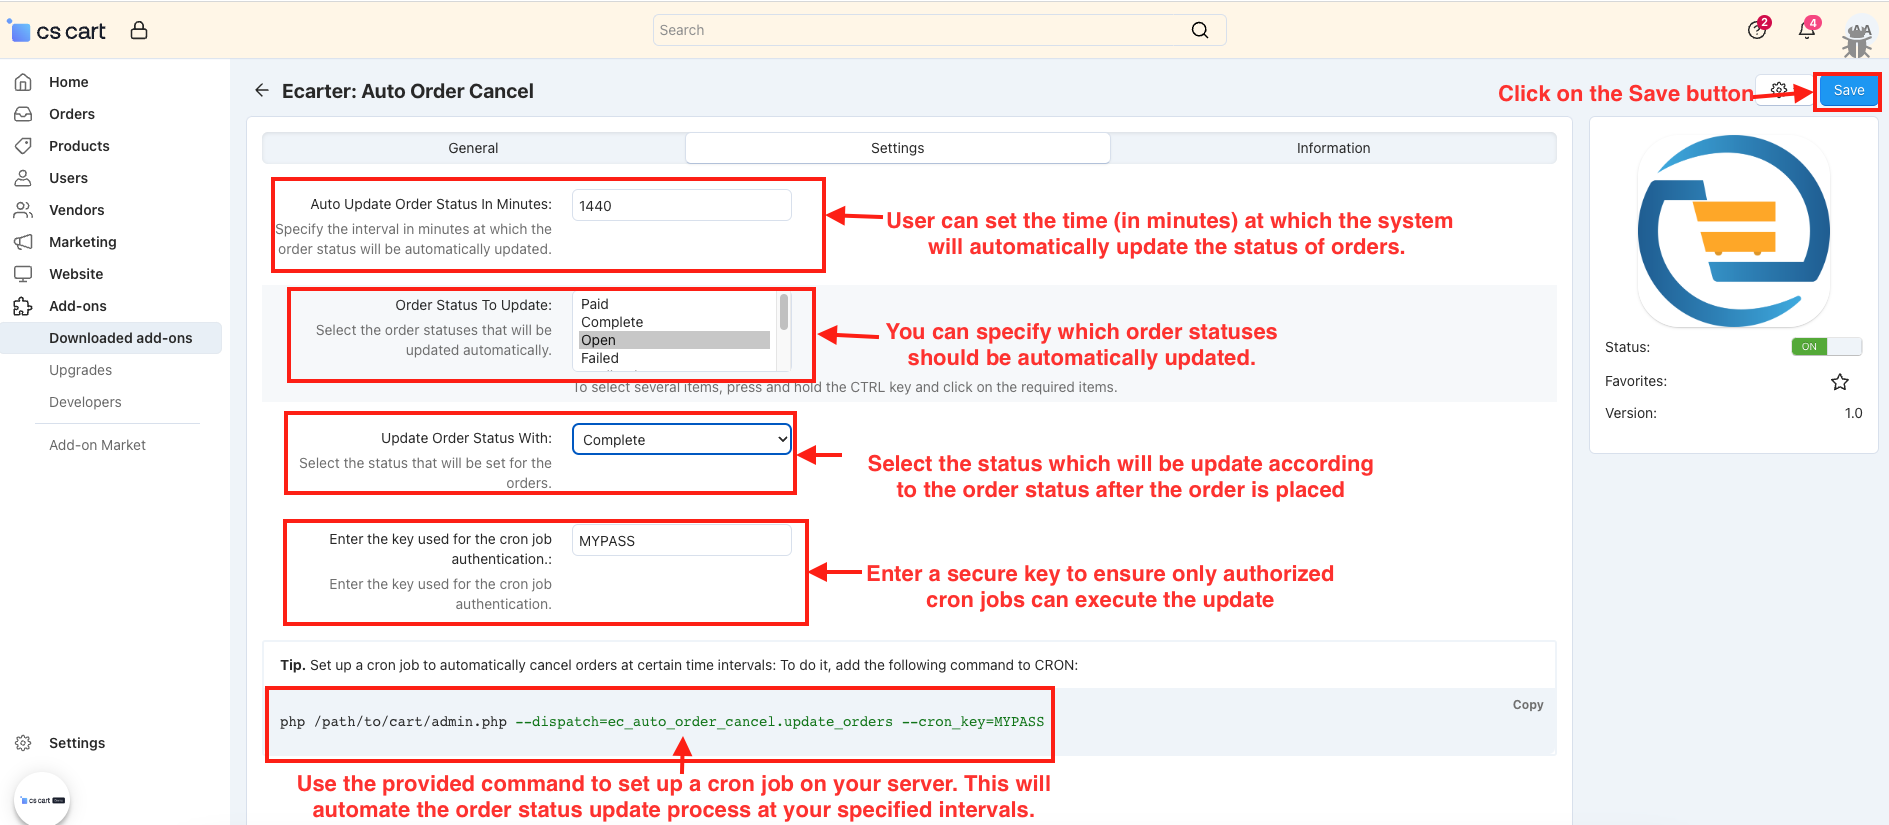Switch to the General tab
Image resolution: width=1889 pixels, height=825 pixels.
pos(473,148)
